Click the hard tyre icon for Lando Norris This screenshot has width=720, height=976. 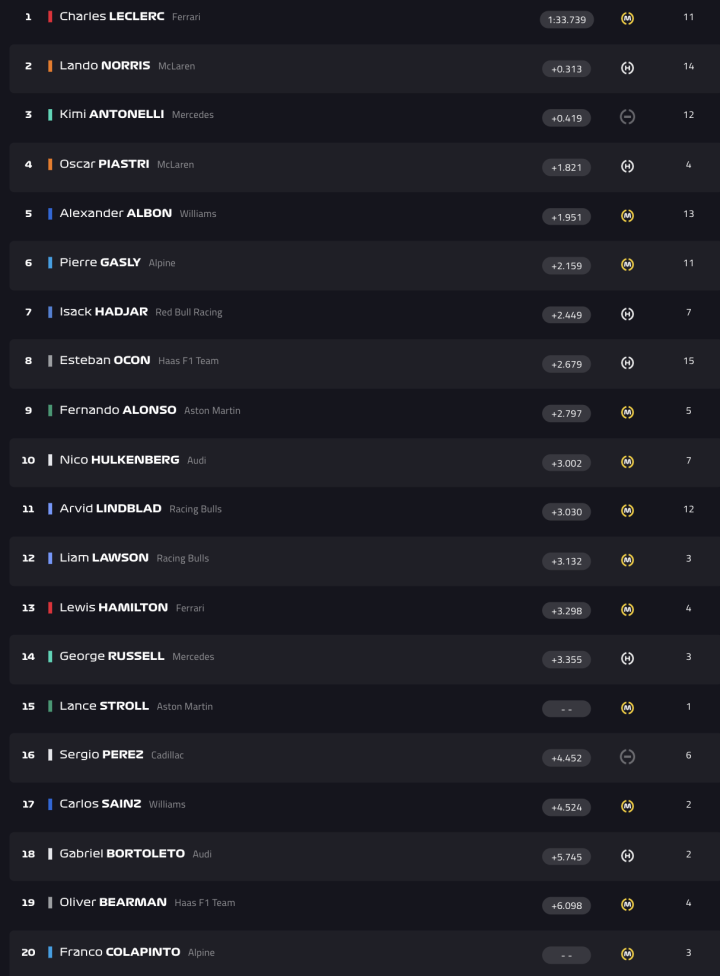pyautogui.click(x=627, y=68)
